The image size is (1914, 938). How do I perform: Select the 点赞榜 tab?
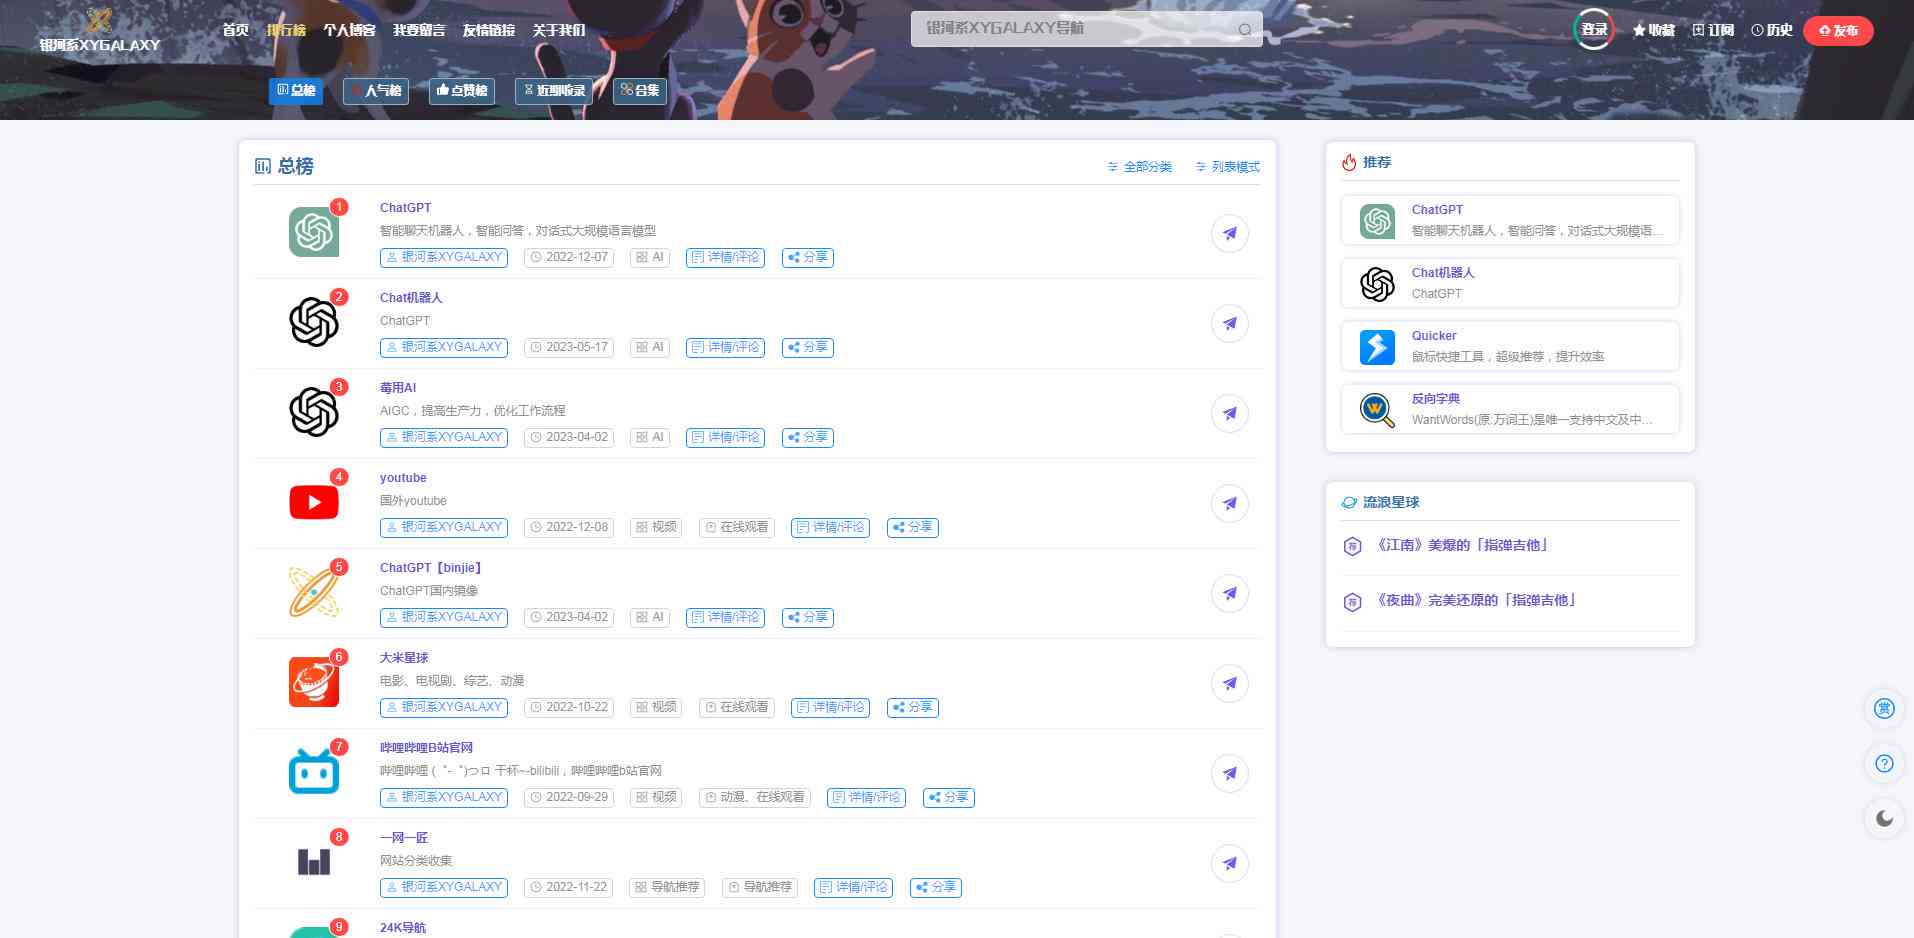point(462,90)
